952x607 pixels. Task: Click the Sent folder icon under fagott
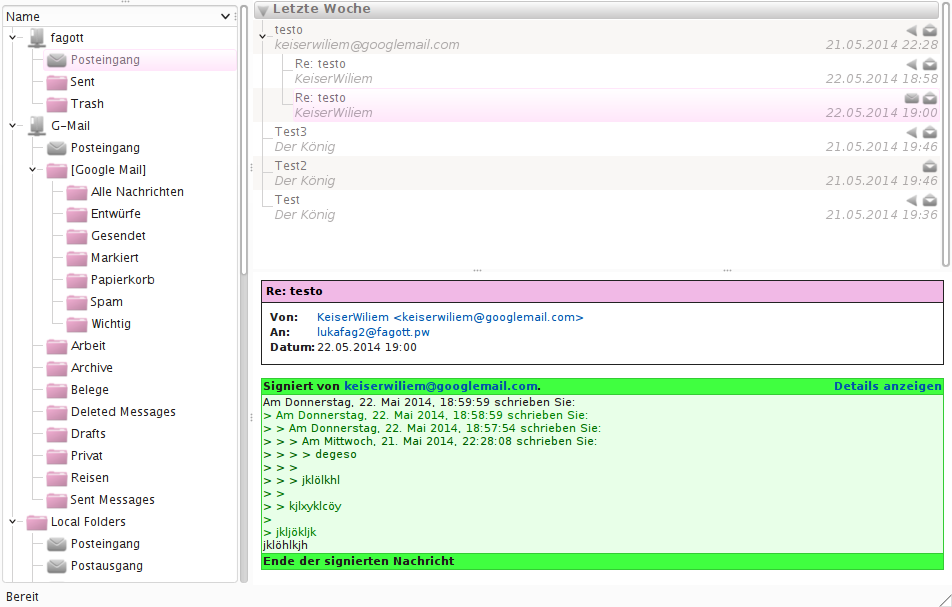coord(56,82)
